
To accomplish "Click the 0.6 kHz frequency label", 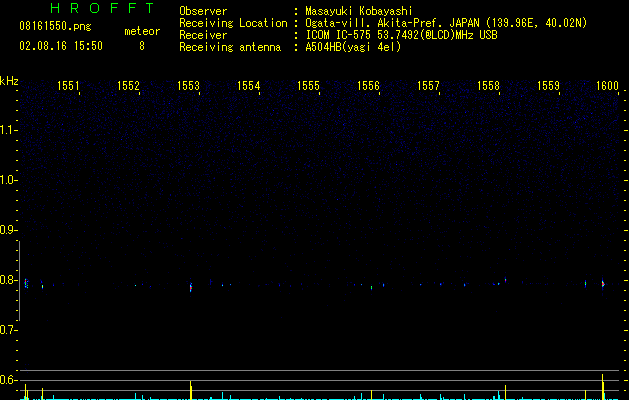I will point(8,380).
